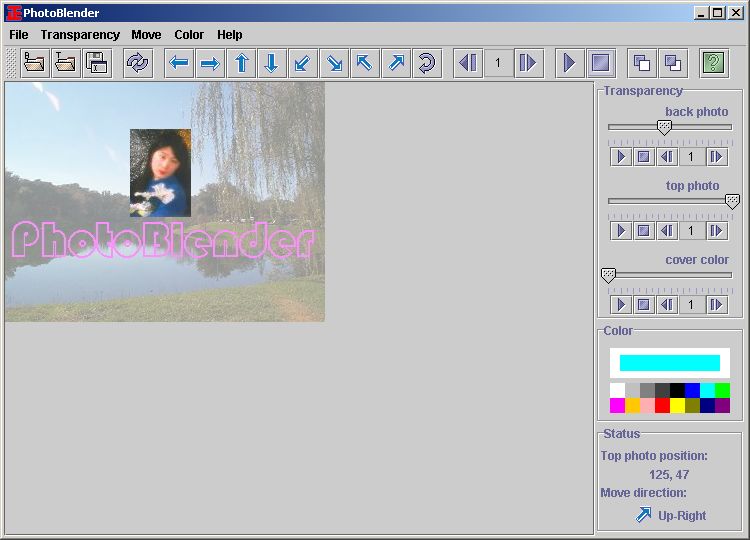
Task: Click the large cyan current color preview
Action: [x=670, y=363]
